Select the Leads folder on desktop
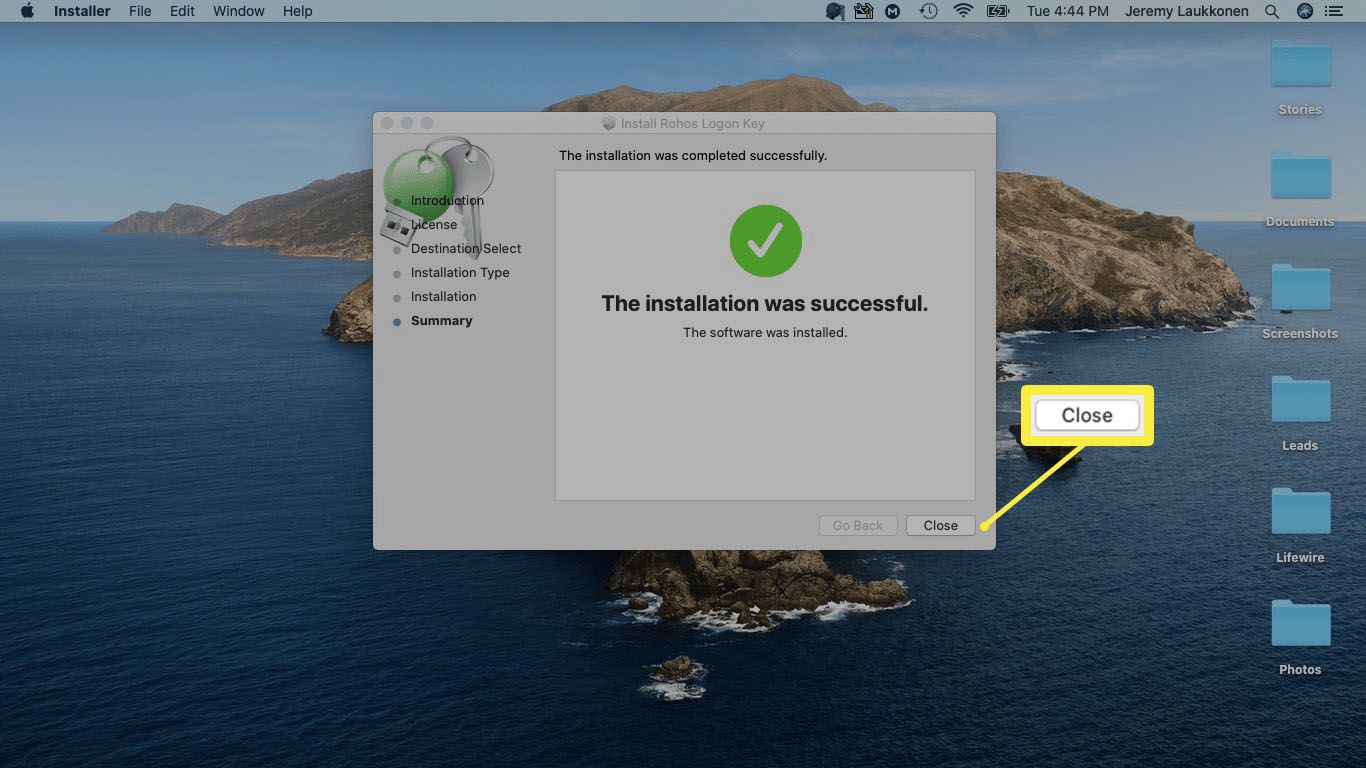 (x=1300, y=414)
